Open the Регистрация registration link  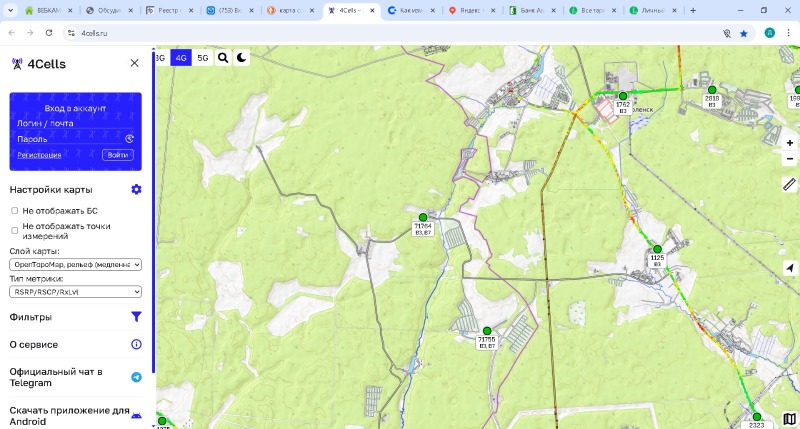(39, 155)
